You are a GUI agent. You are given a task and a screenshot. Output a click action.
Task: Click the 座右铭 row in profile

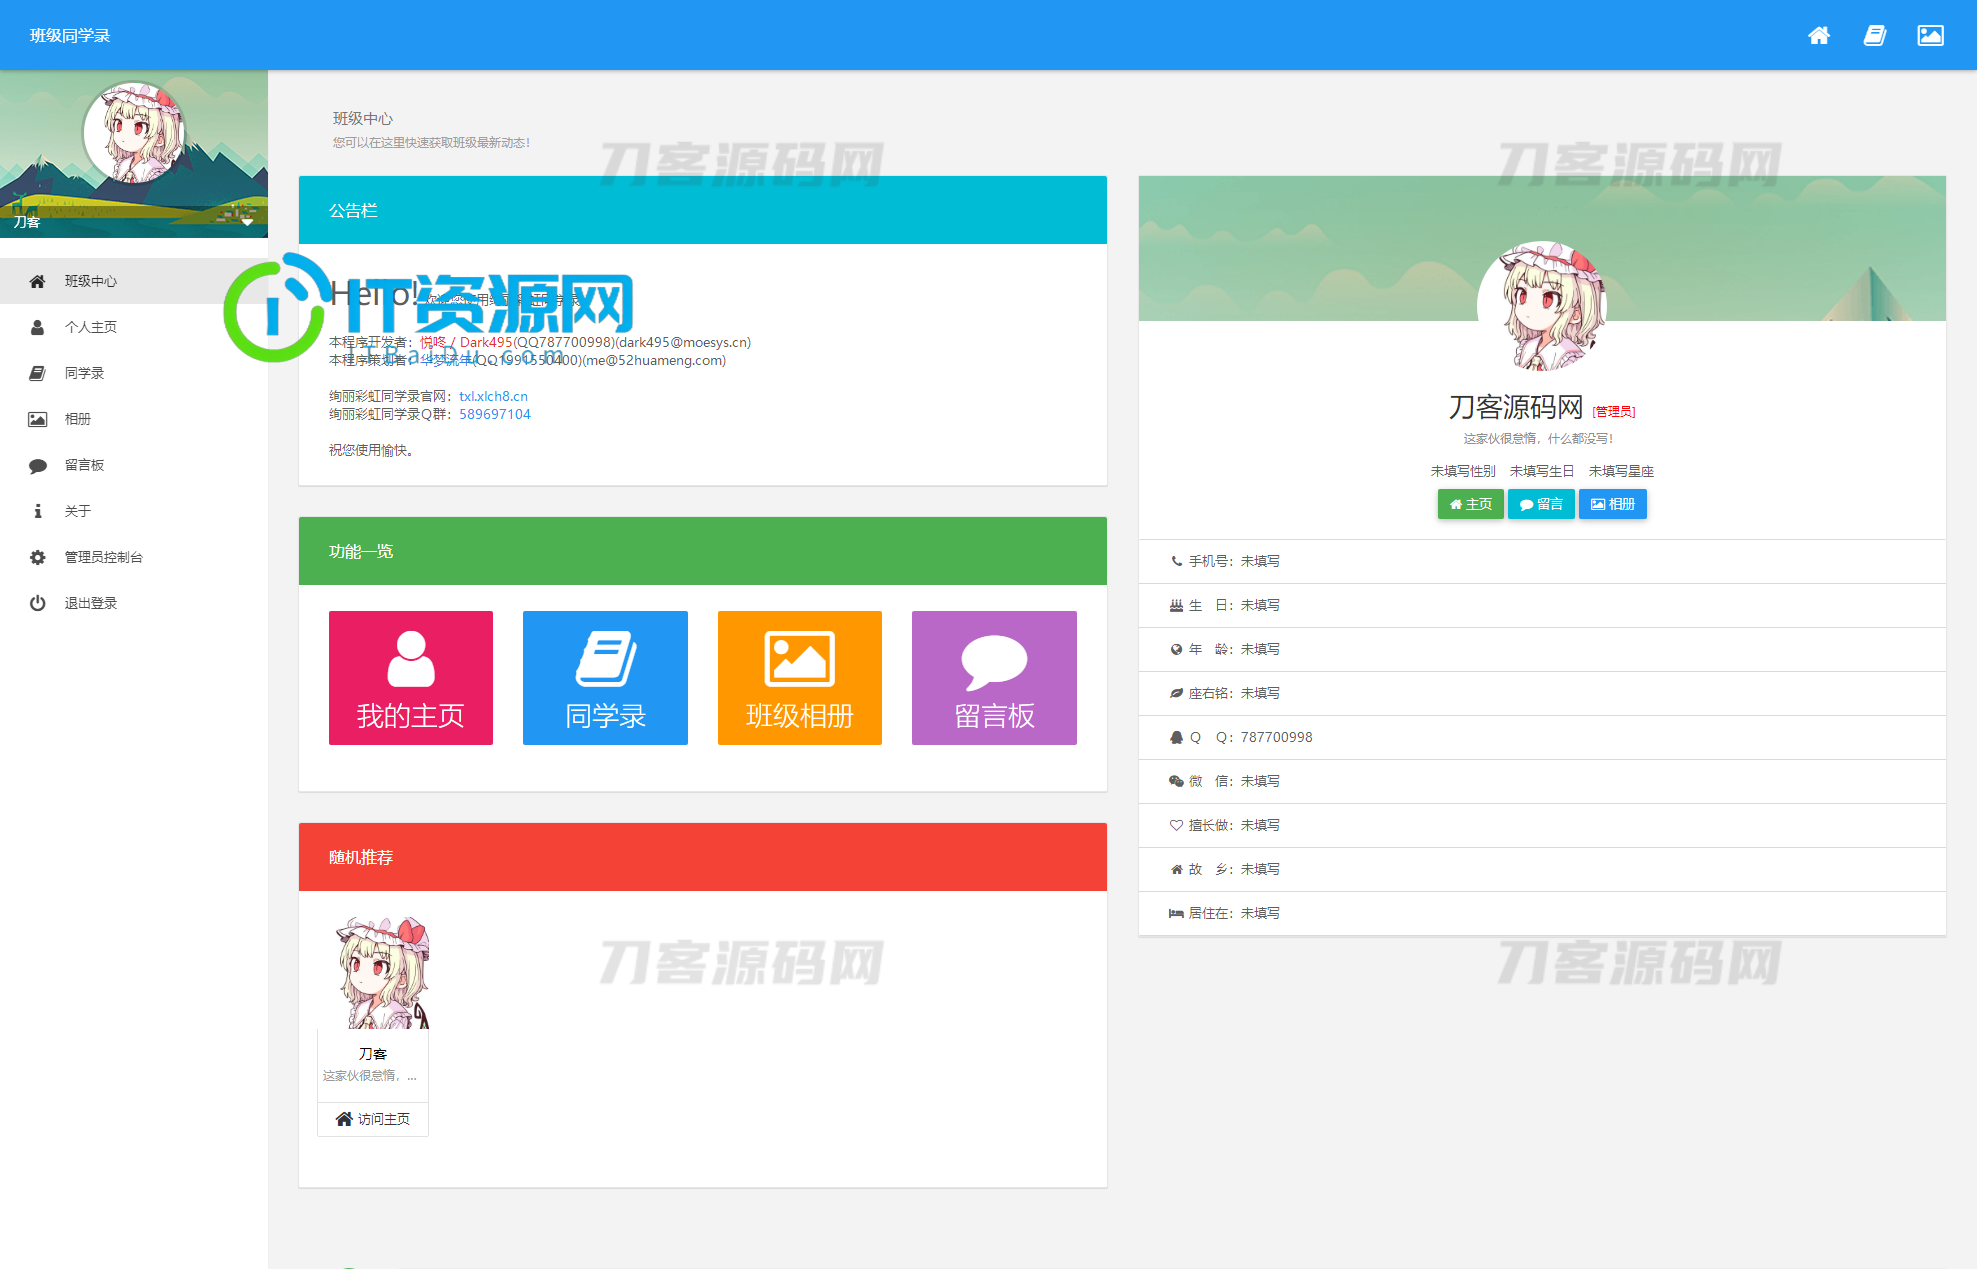pyautogui.click(x=1542, y=693)
